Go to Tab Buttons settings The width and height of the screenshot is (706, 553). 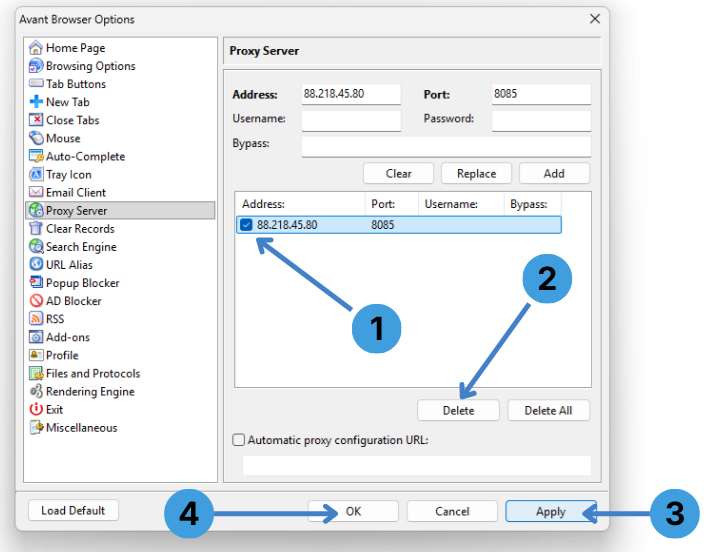(76, 84)
